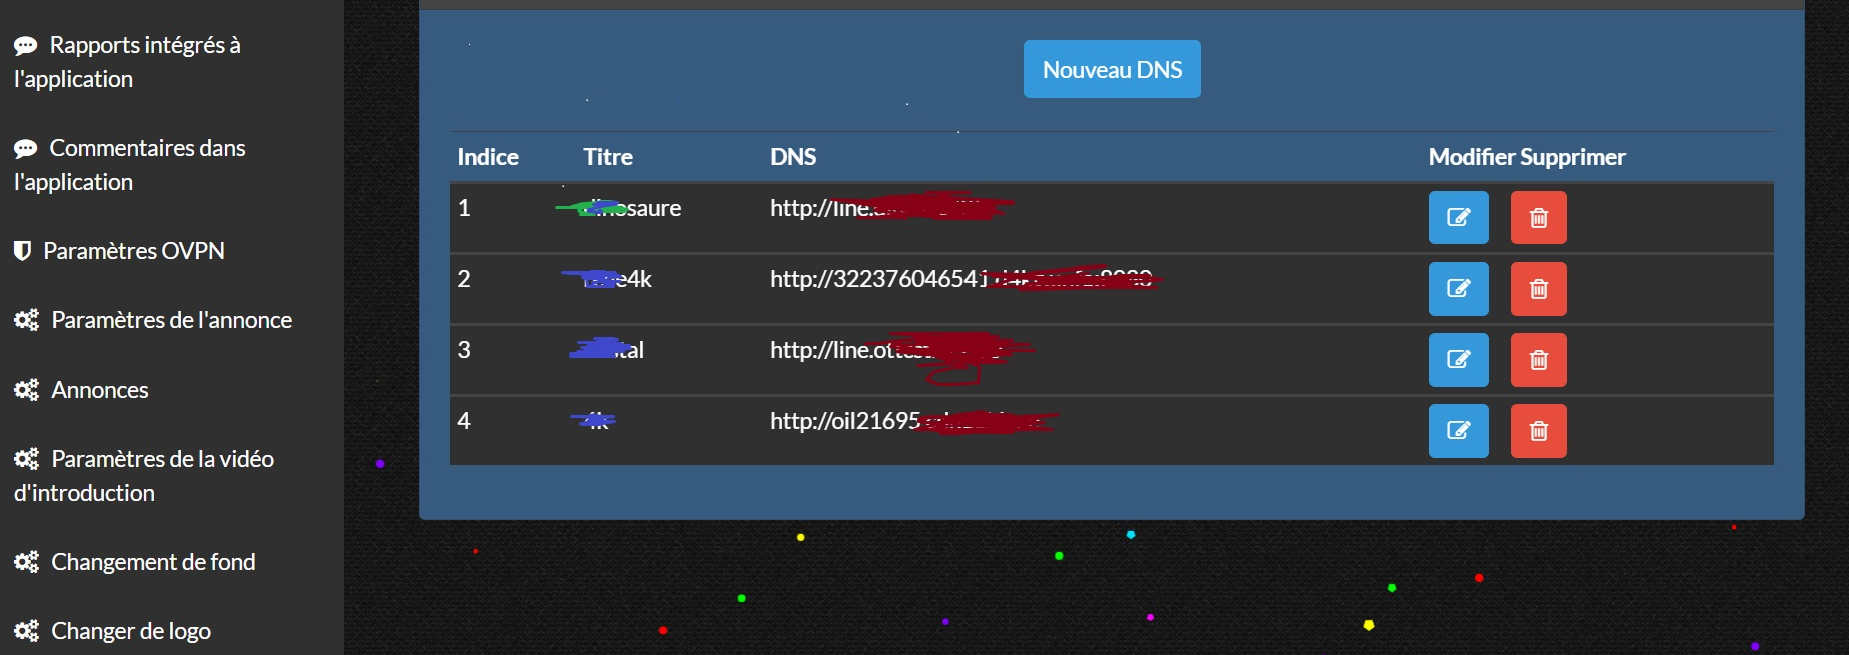Delete the DNS entry in row 3

coord(1538,360)
